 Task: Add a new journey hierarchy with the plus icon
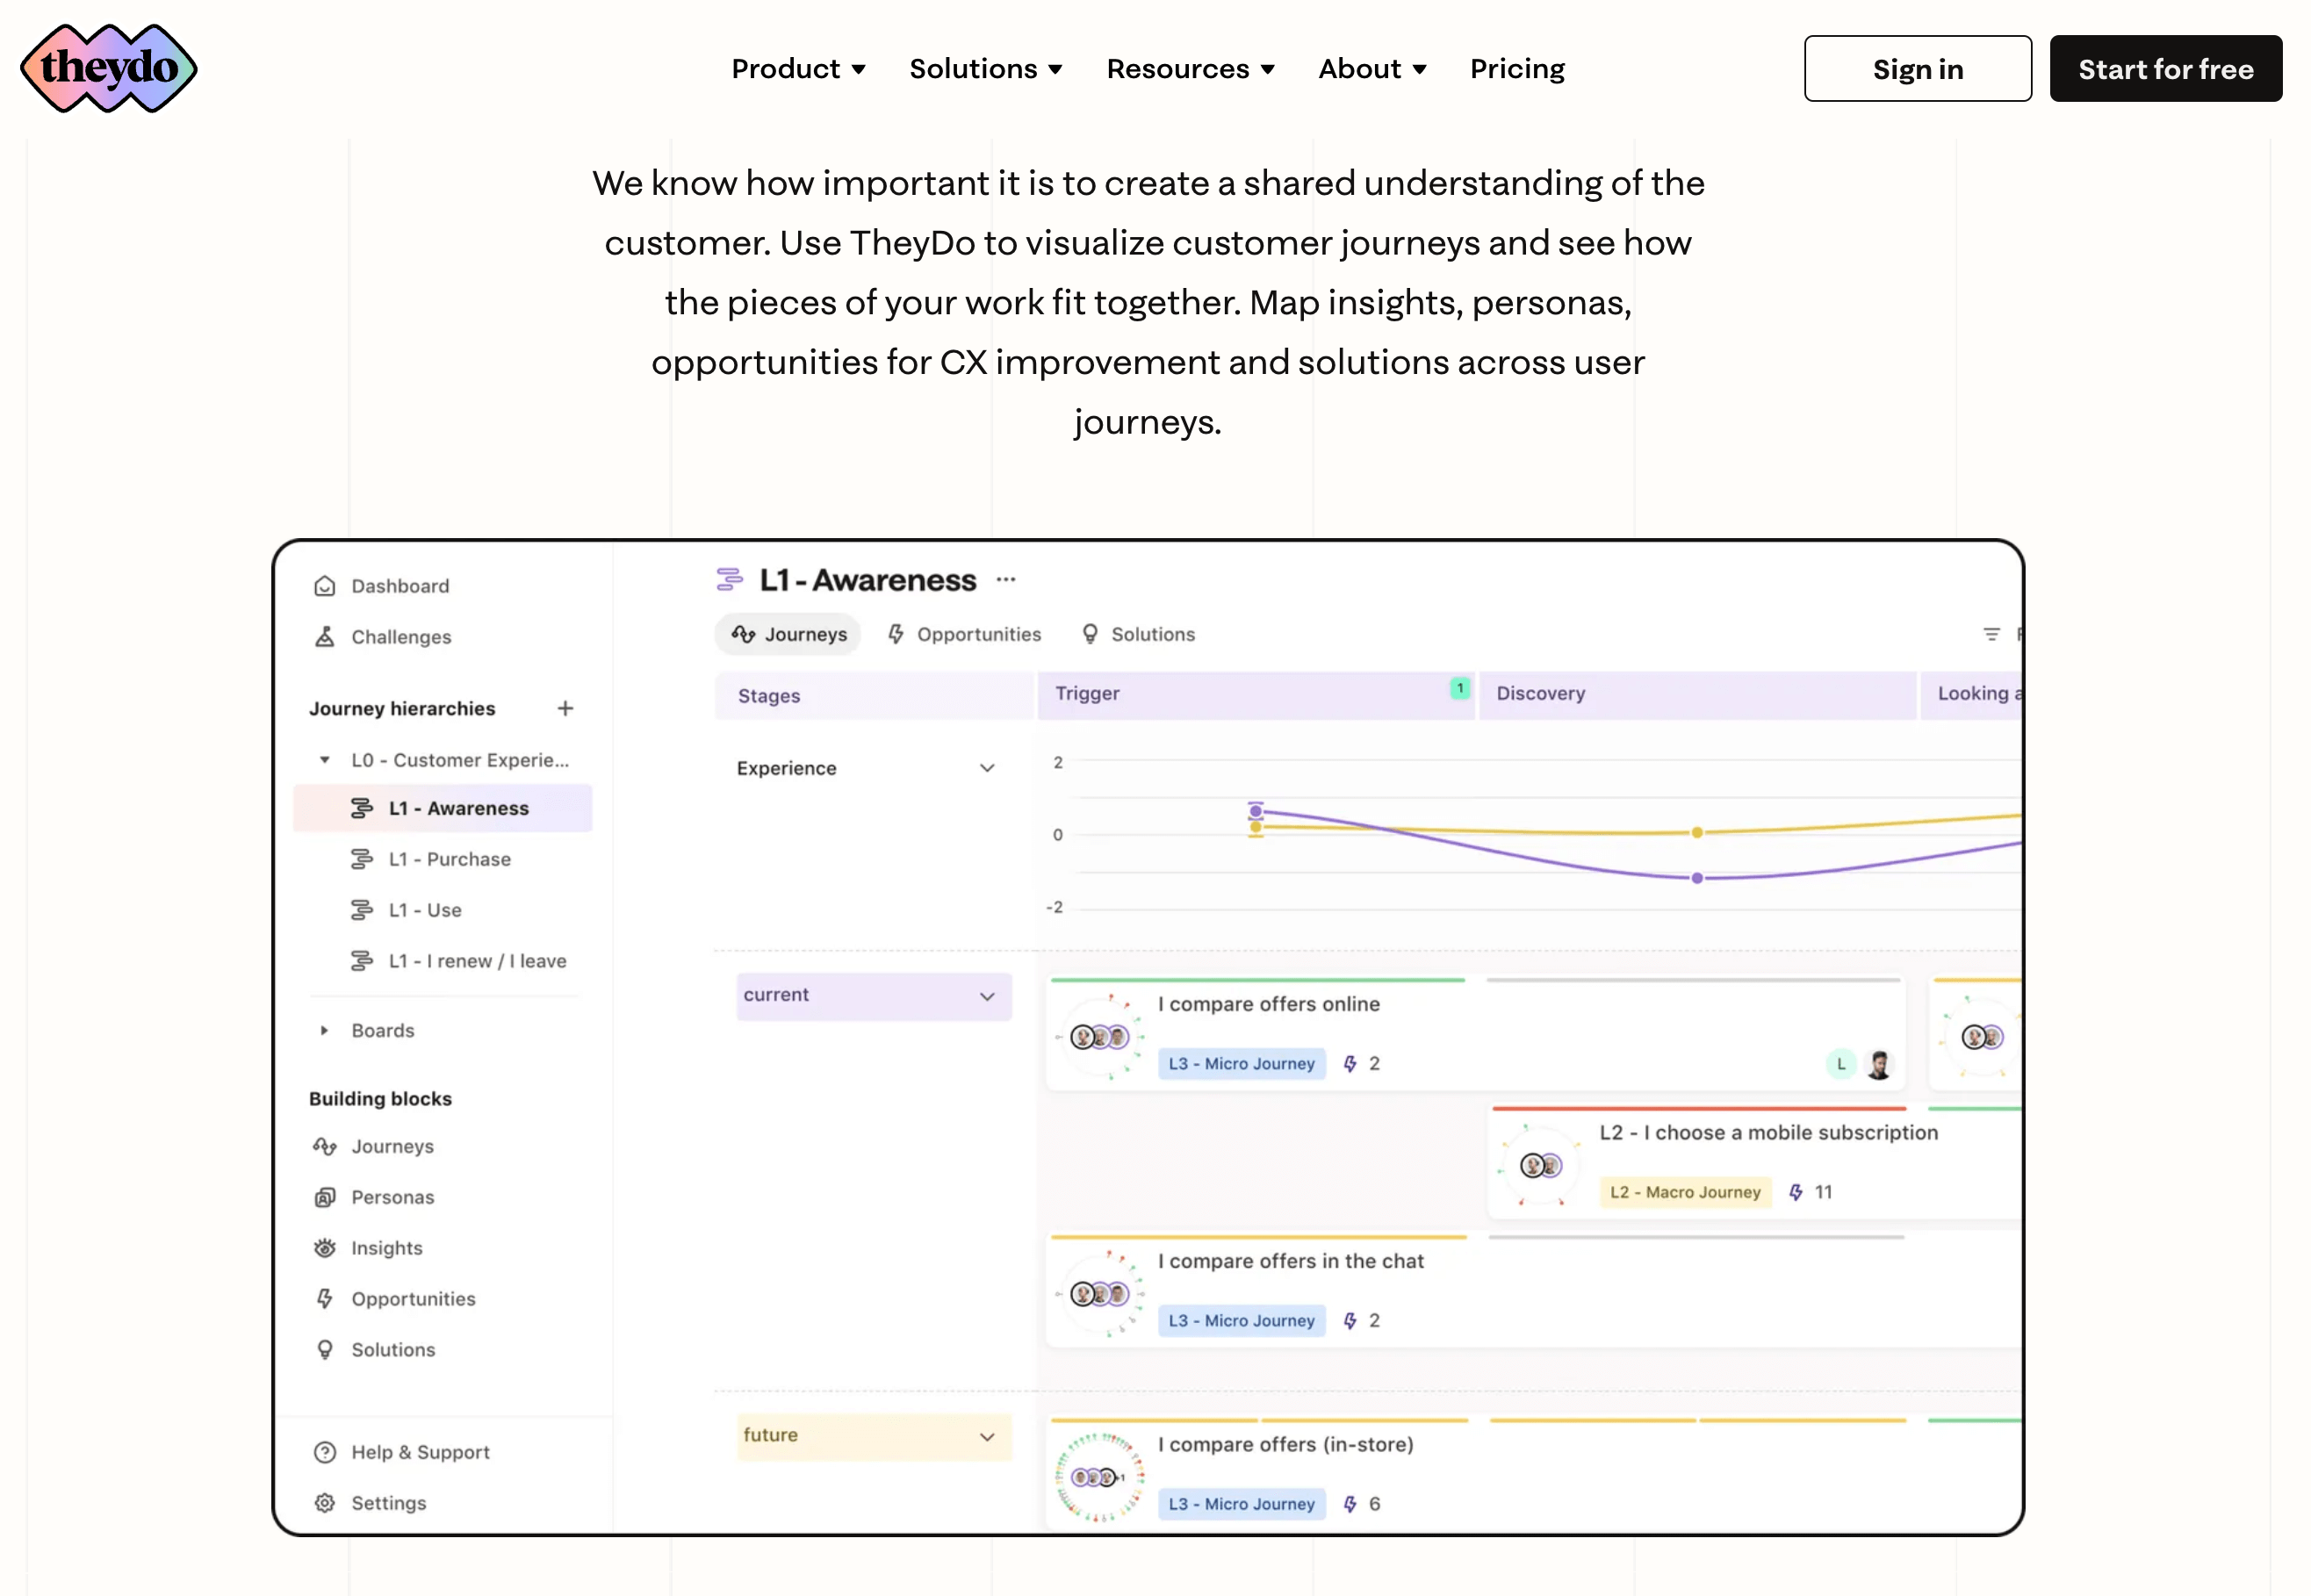tap(565, 708)
